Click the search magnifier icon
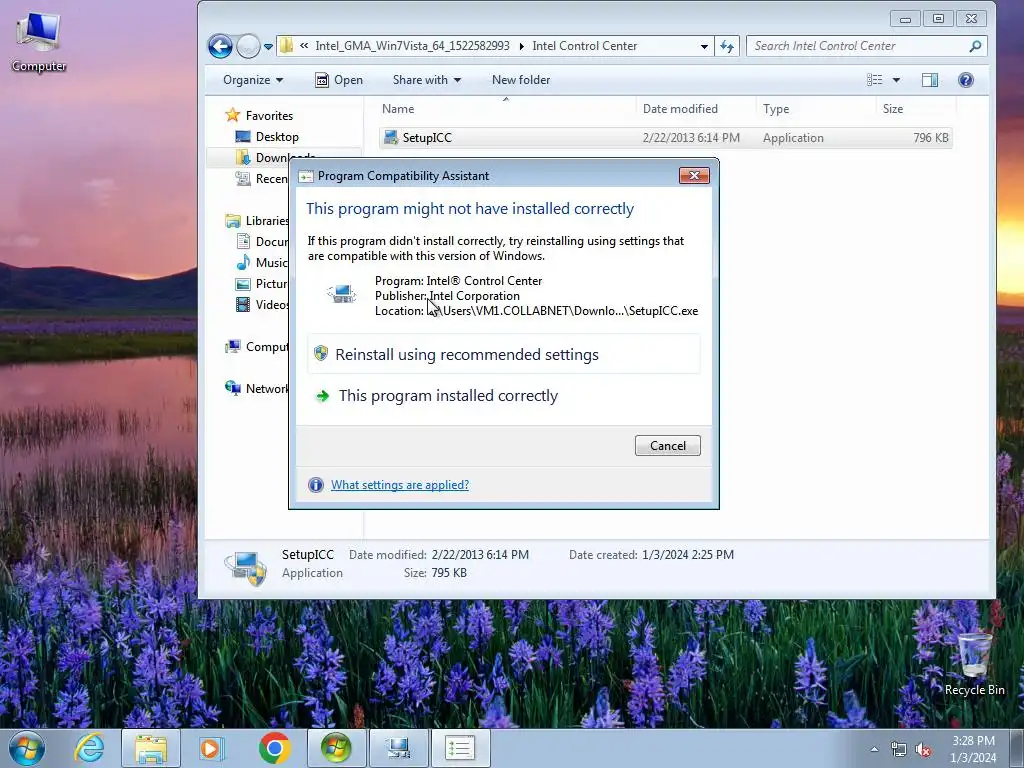The image size is (1024, 768). [975, 46]
